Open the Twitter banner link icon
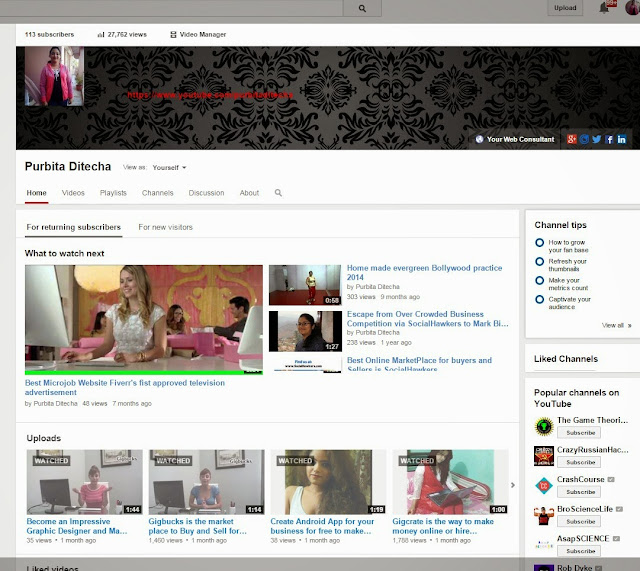The height and width of the screenshot is (571, 640). pyautogui.click(x=596, y=139)
